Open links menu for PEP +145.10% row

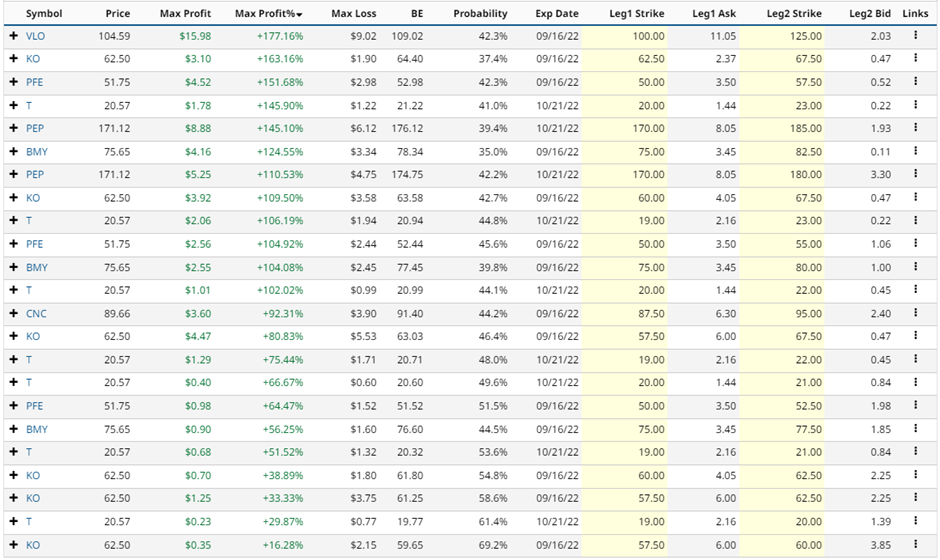point(915,128)
